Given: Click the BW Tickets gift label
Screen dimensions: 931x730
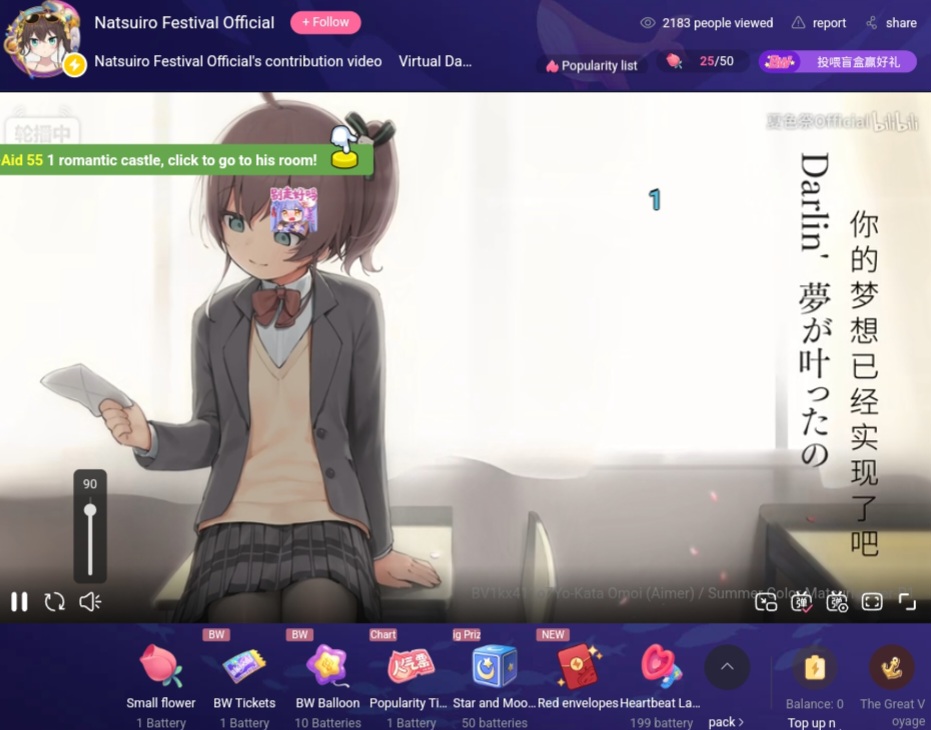Looking at the screenshot, I should tap(244, 703).
